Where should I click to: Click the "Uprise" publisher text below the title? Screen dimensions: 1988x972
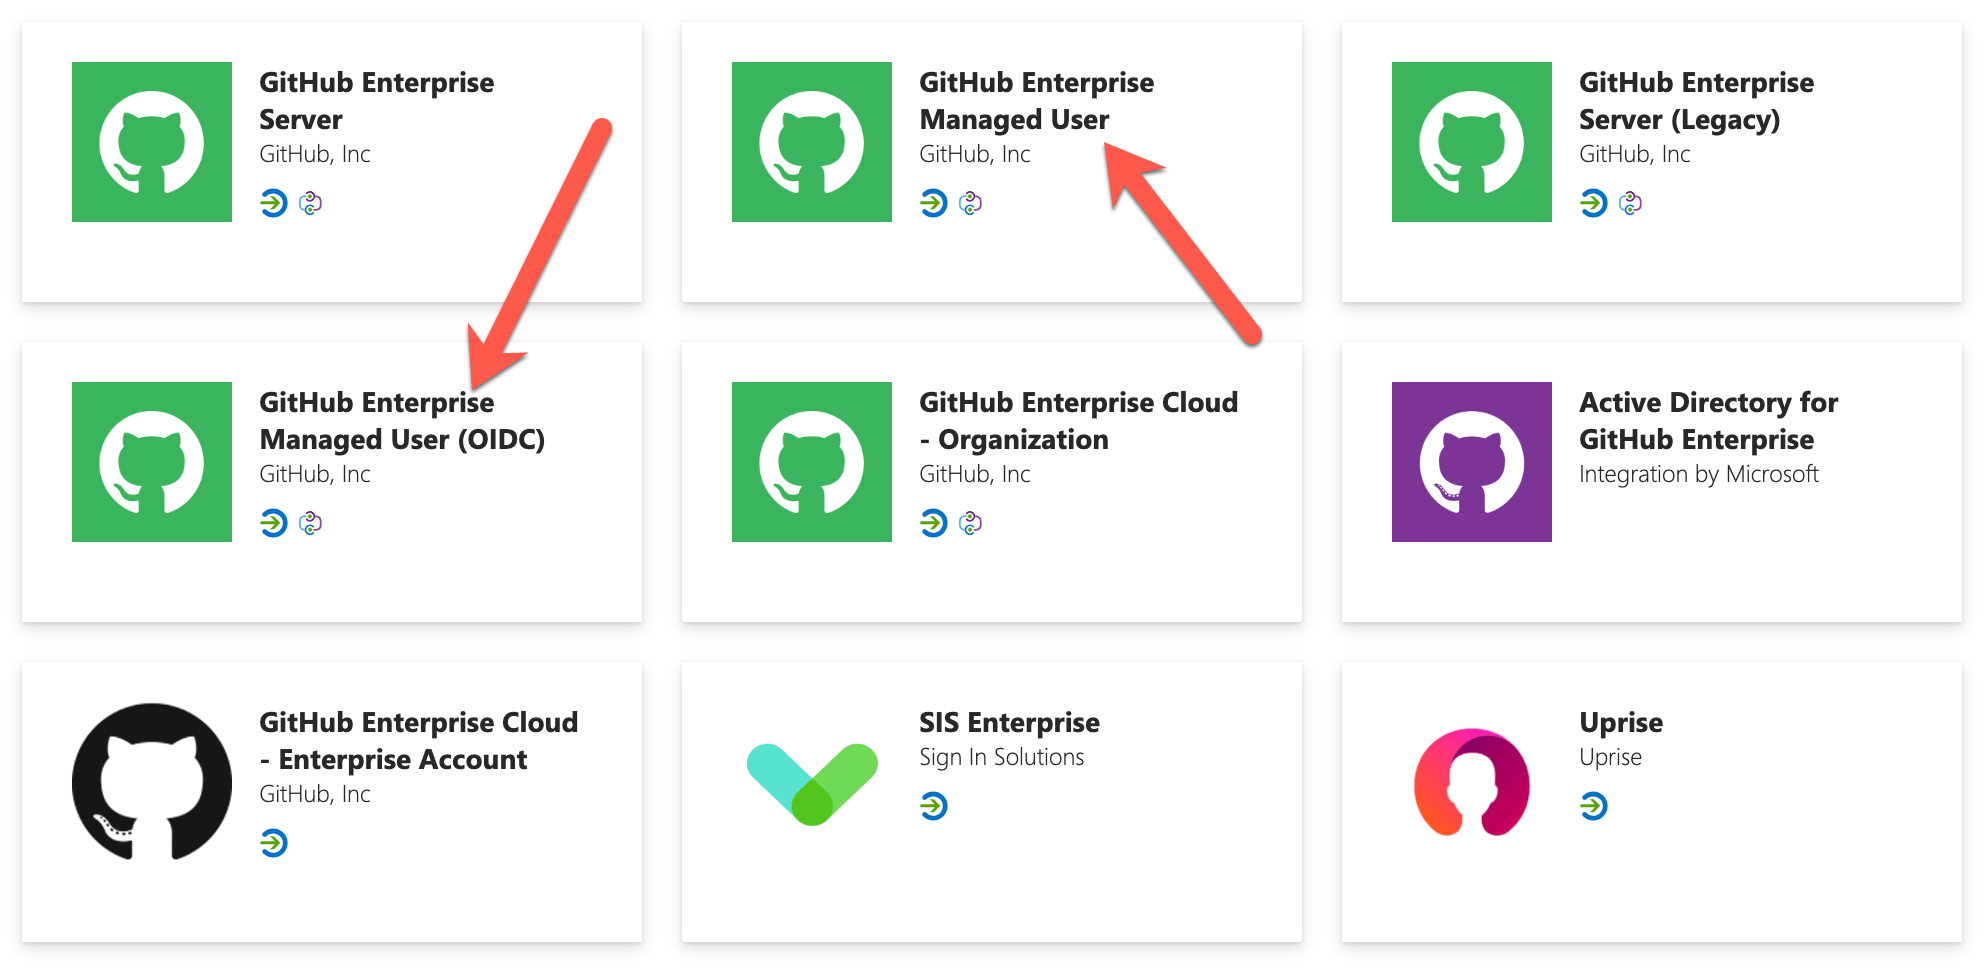(x=1610, y=757)
